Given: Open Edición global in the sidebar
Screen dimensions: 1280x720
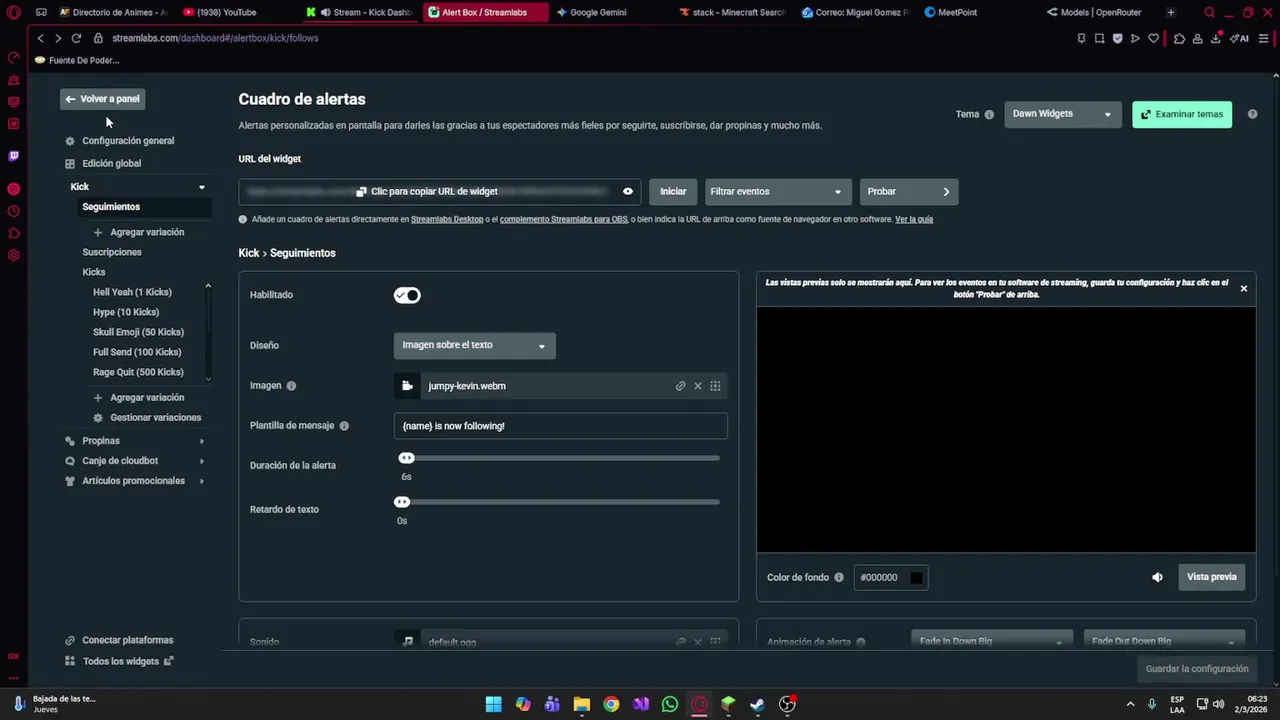Looking at the screenshot, I should (111, 164).
